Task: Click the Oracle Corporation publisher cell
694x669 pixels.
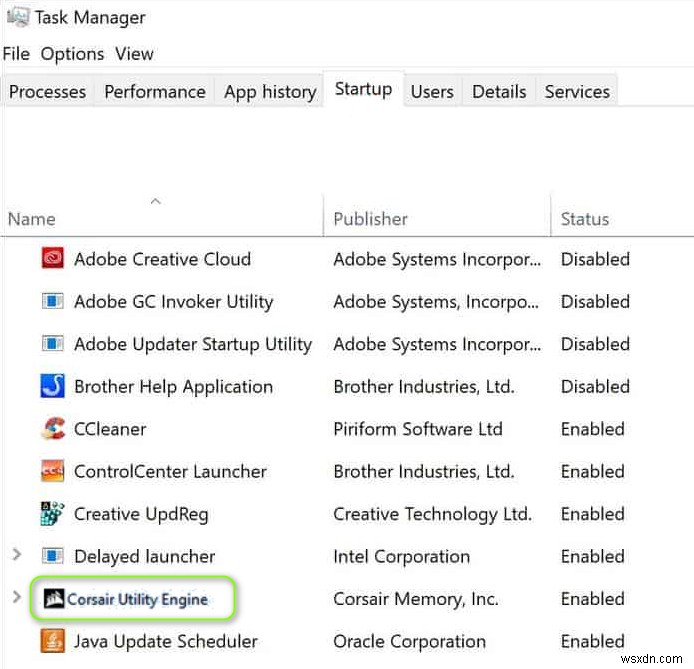Action: click(409, 642)
